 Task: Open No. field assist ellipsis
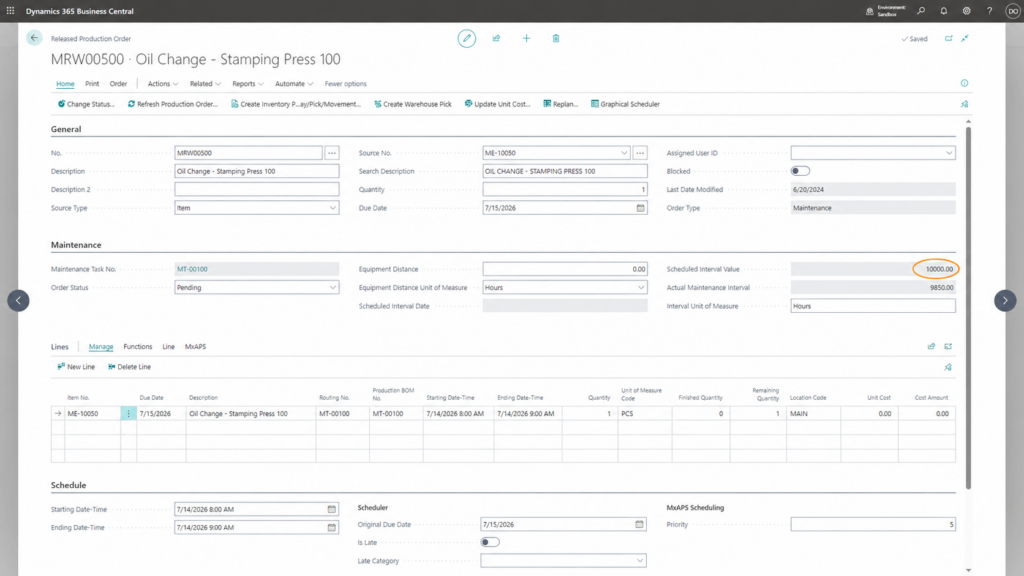pyautogui.click(x=332, y=153)
